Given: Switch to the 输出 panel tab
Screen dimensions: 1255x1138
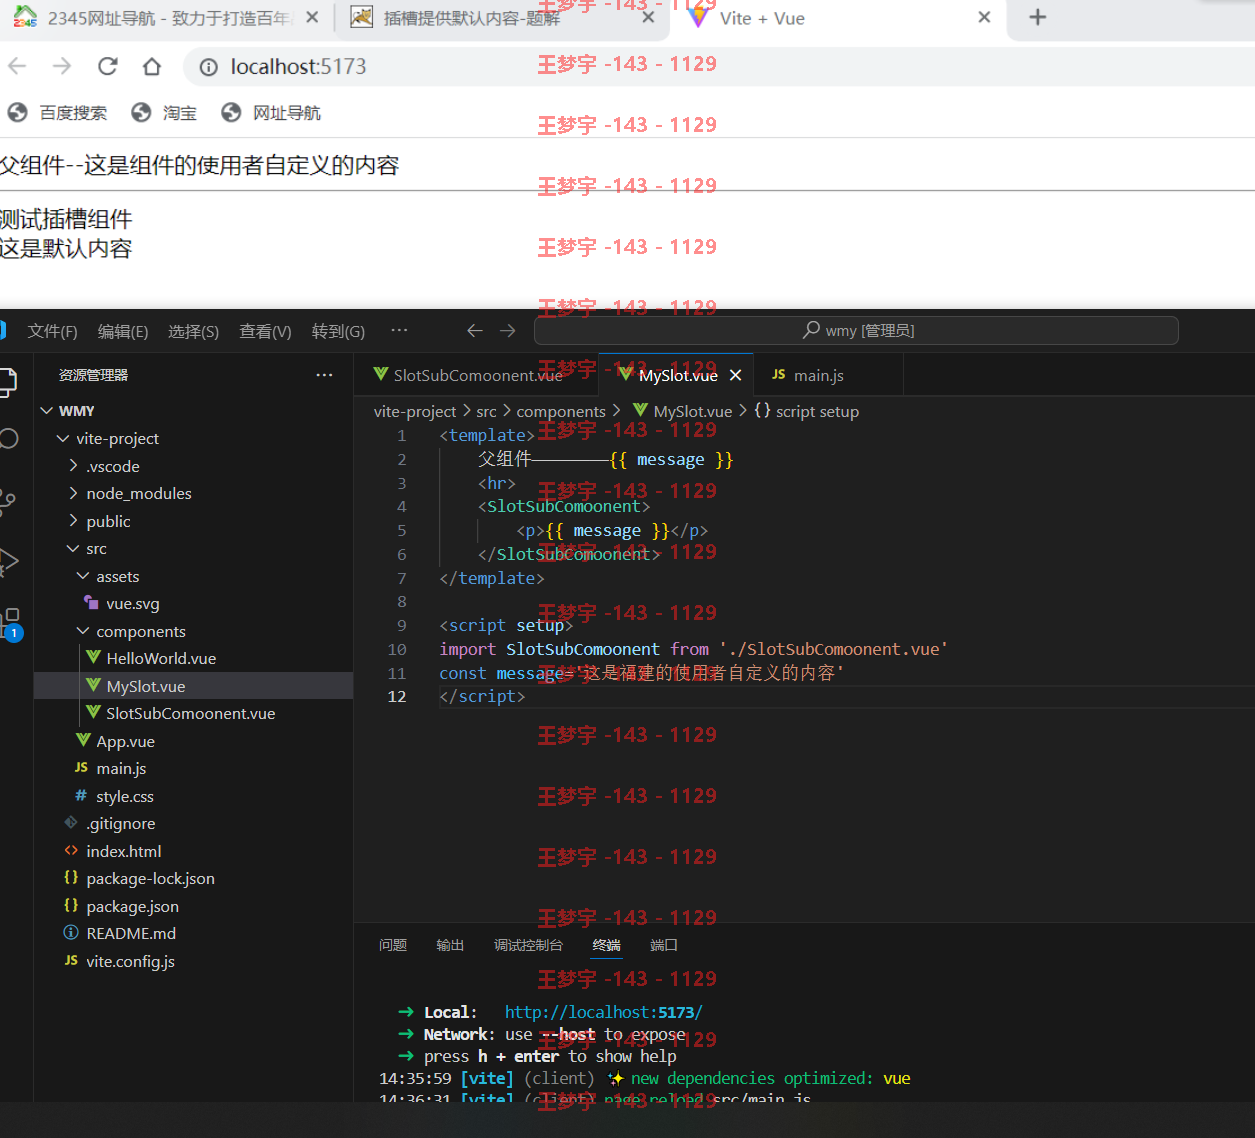Looking at the screenshot, I should click(450, 945).
